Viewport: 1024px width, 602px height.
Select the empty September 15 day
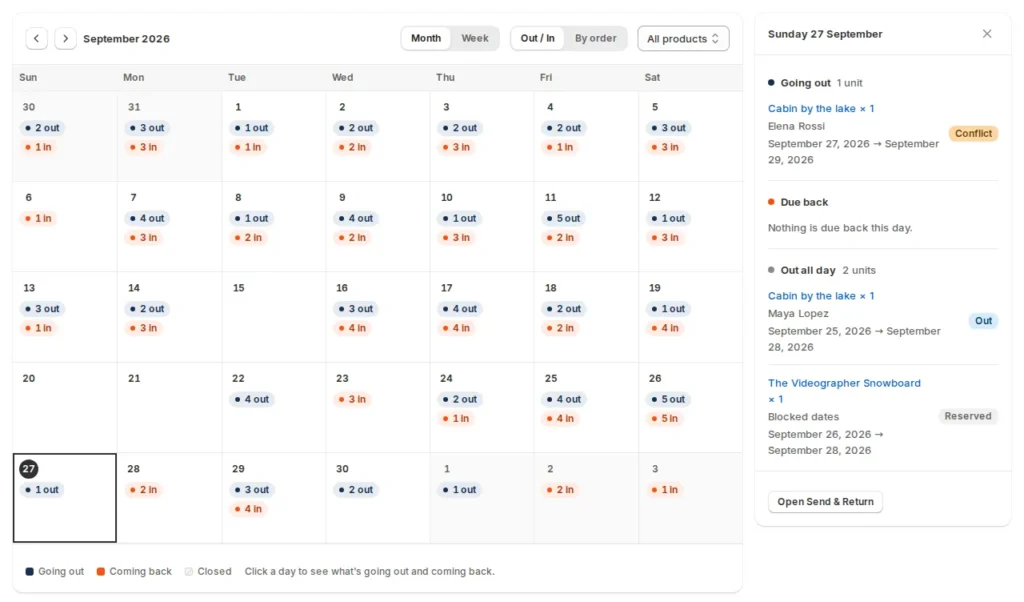274,317
